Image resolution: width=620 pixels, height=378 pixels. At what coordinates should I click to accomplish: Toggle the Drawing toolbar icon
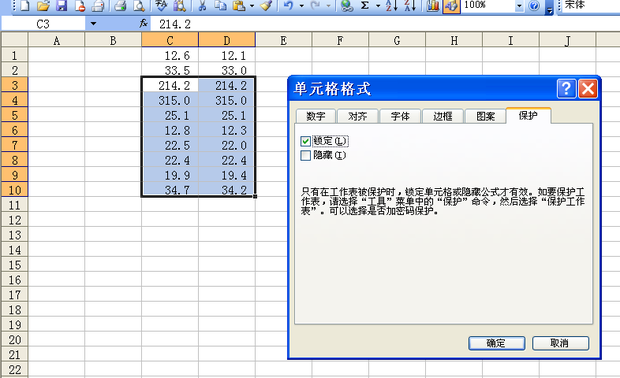pyautogui.click(x=451, y=5)
